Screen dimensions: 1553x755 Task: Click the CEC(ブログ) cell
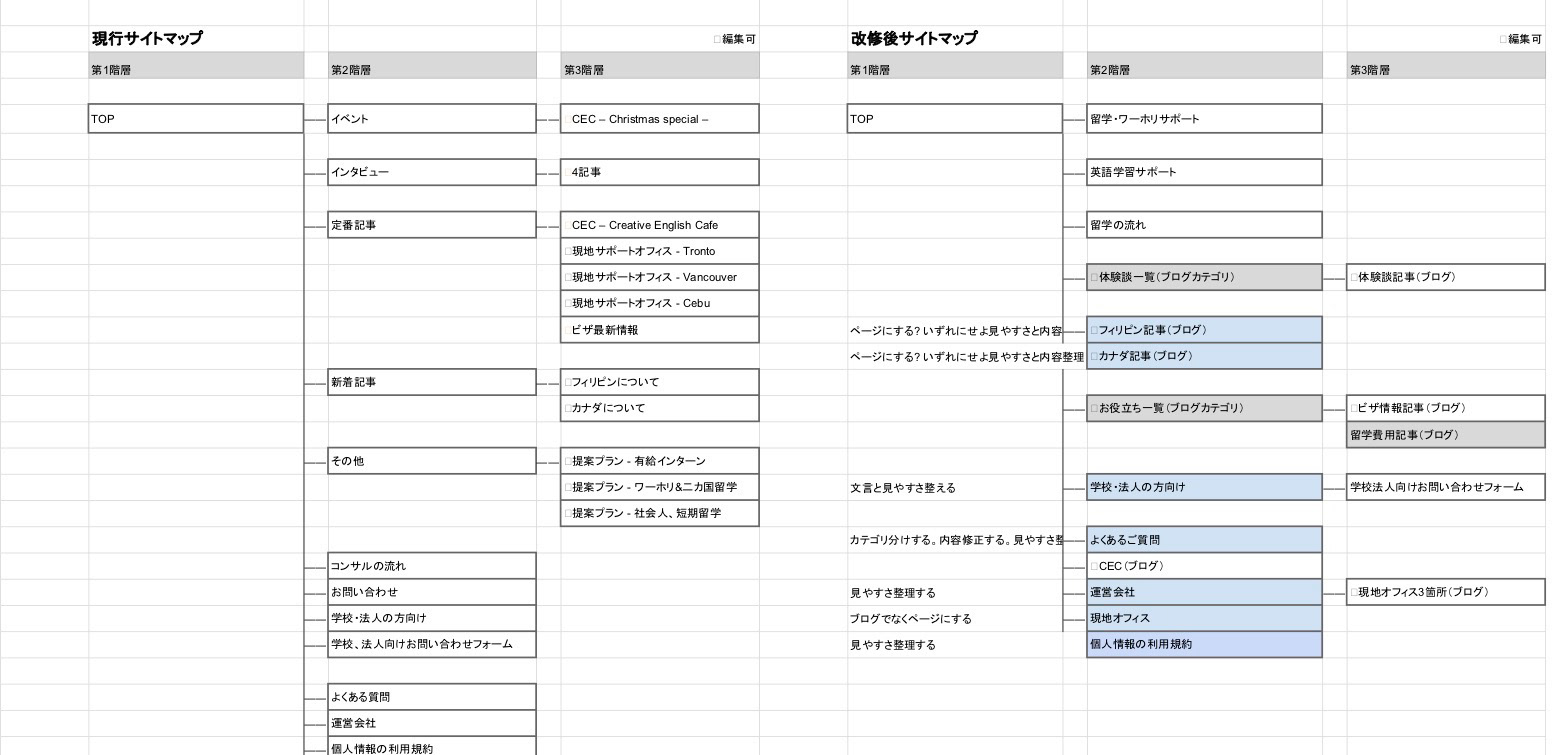tap(1204, 566)
